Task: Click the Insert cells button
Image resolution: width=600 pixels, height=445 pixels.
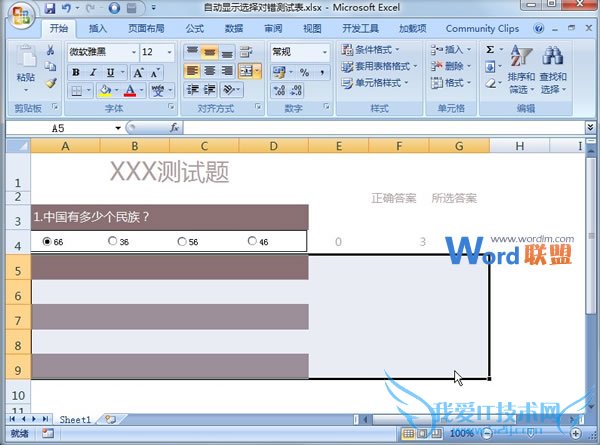Action: 450,50
